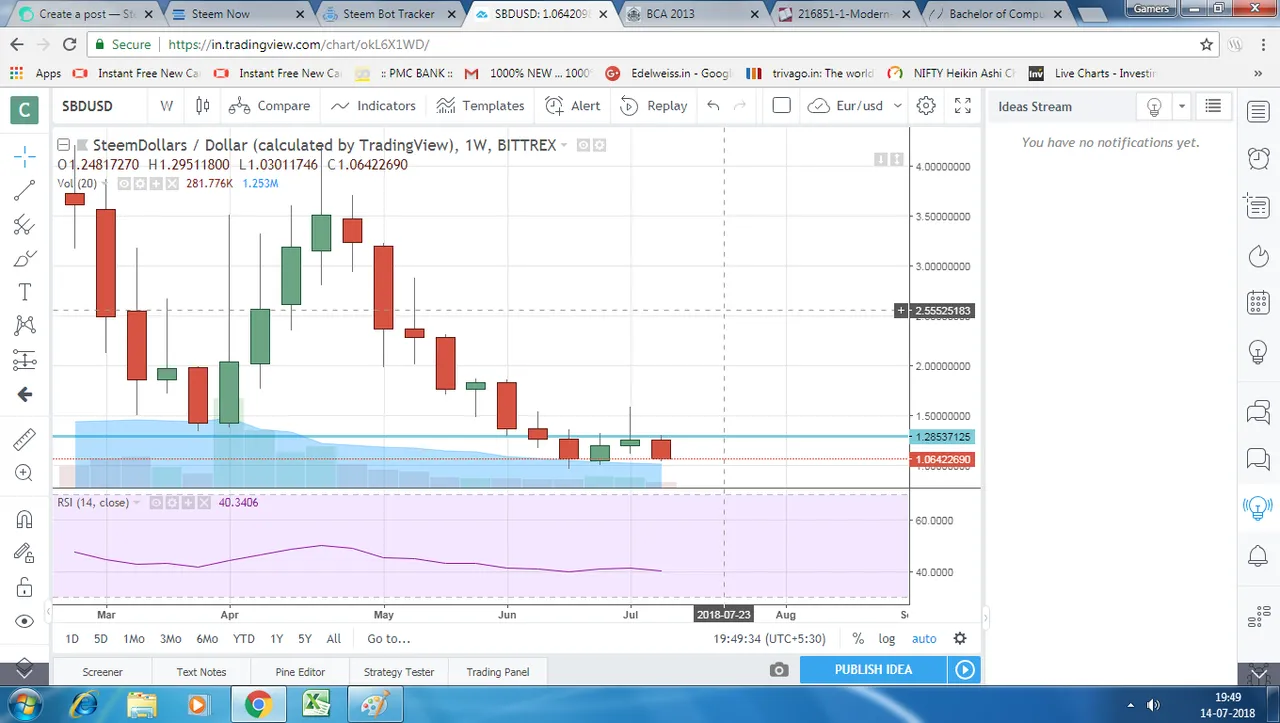Click the PUBLISH IDEA button

[873, 670]
